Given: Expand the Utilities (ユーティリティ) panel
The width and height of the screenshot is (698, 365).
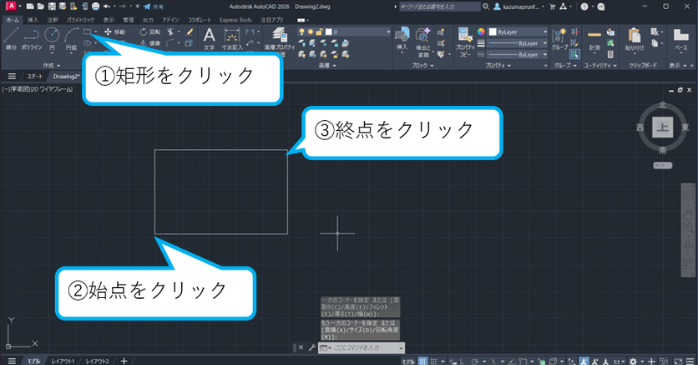Looking at the screenshot, I should coord(601,65).
